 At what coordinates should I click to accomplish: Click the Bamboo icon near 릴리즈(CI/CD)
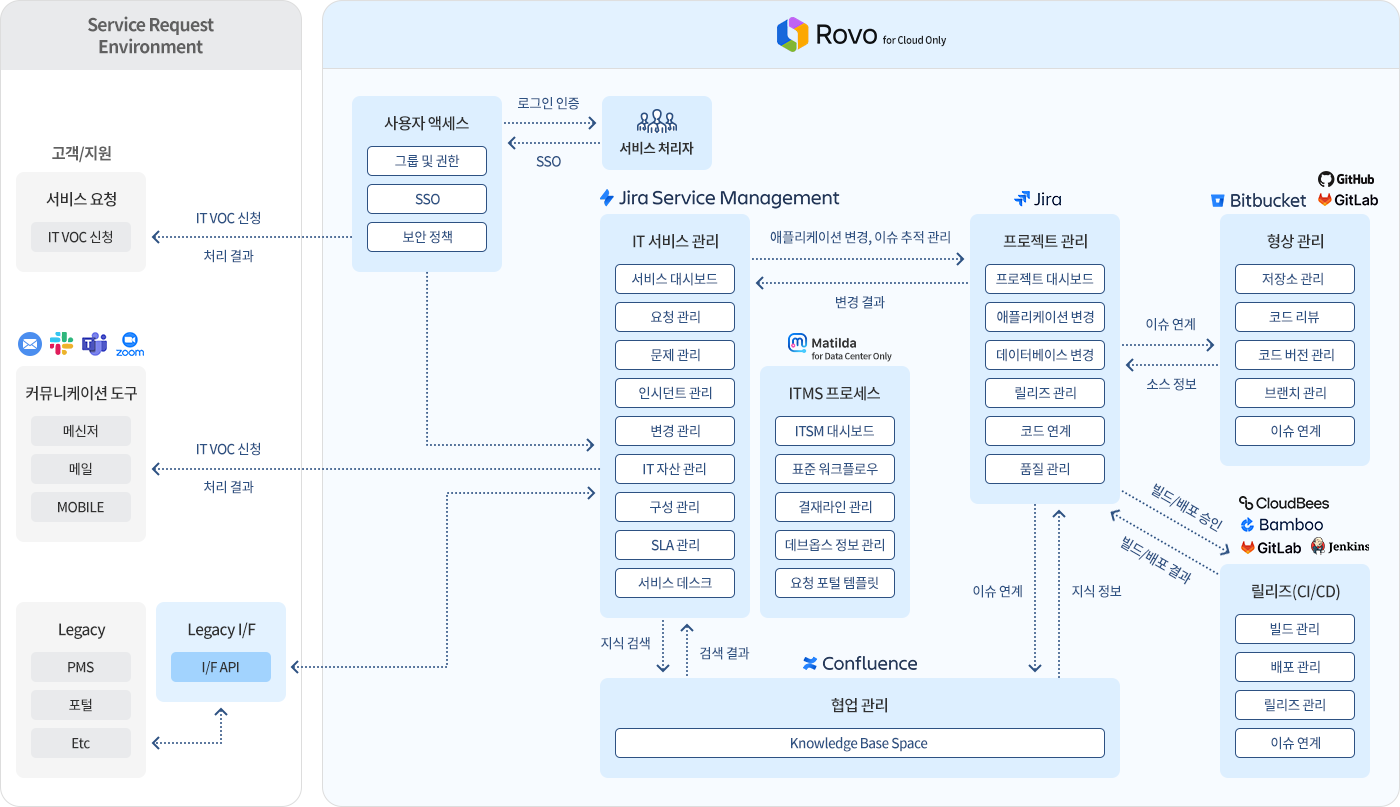1247,524
